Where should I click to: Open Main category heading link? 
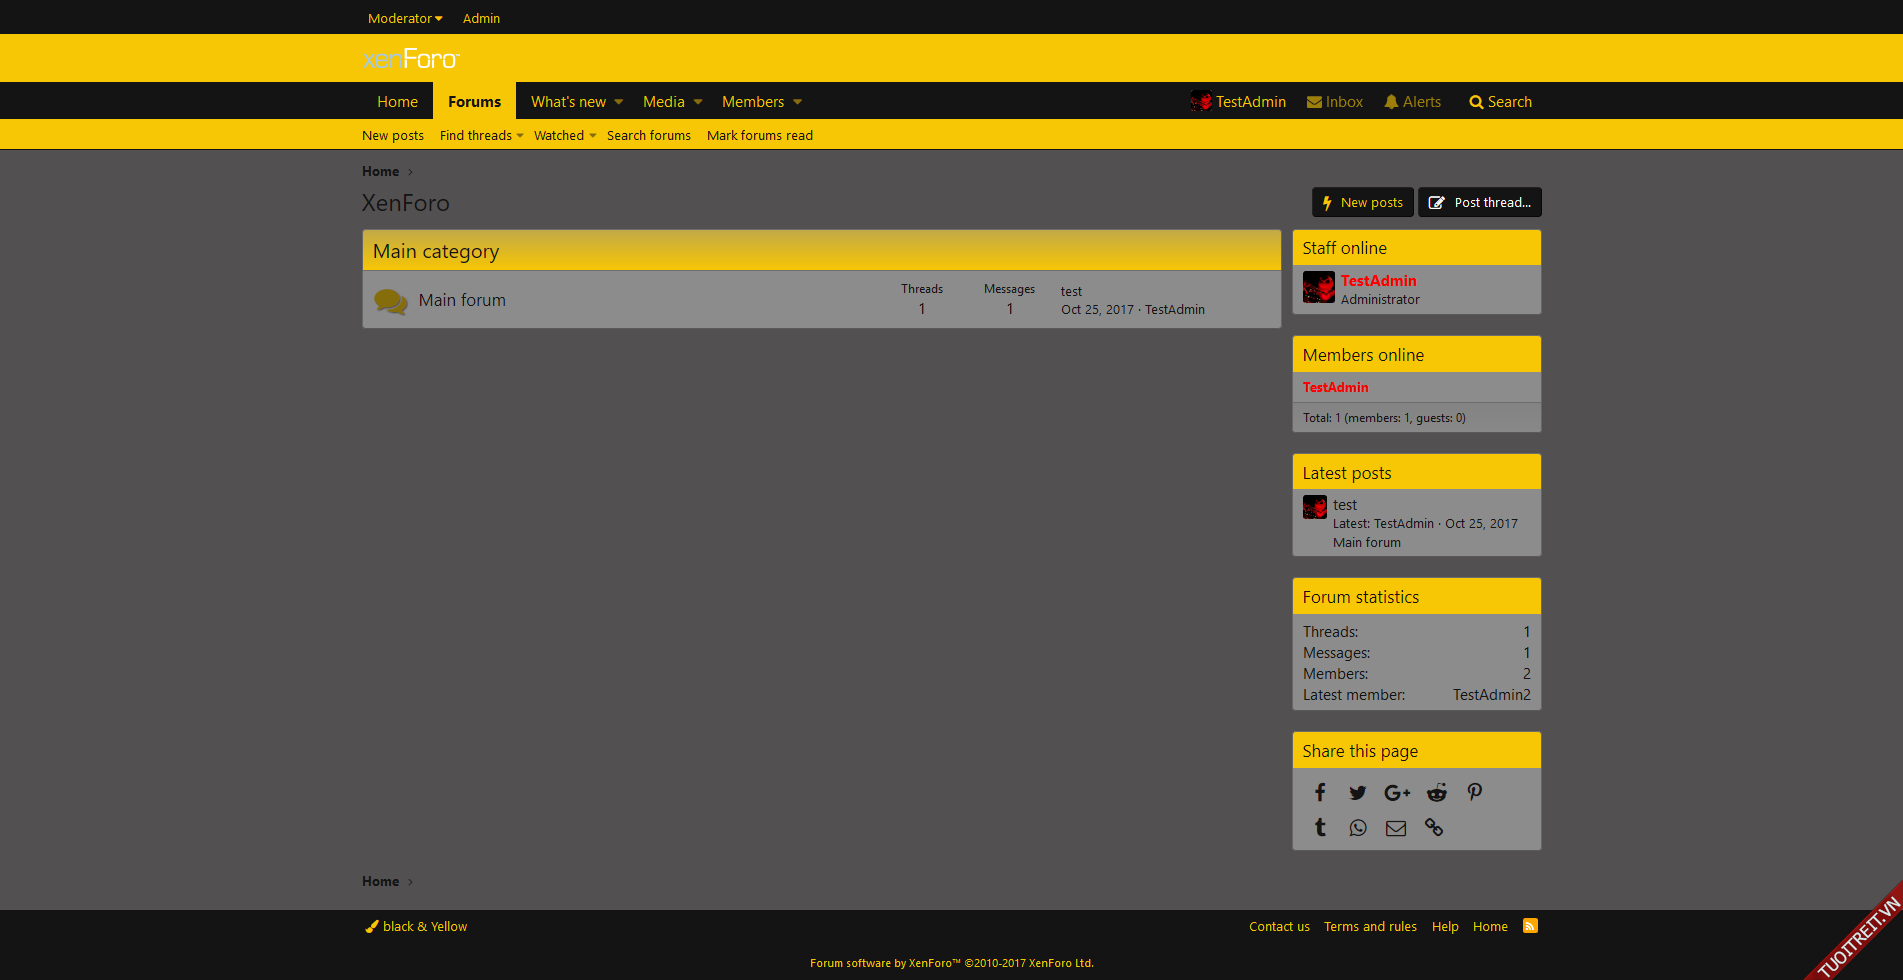[436, 251]
